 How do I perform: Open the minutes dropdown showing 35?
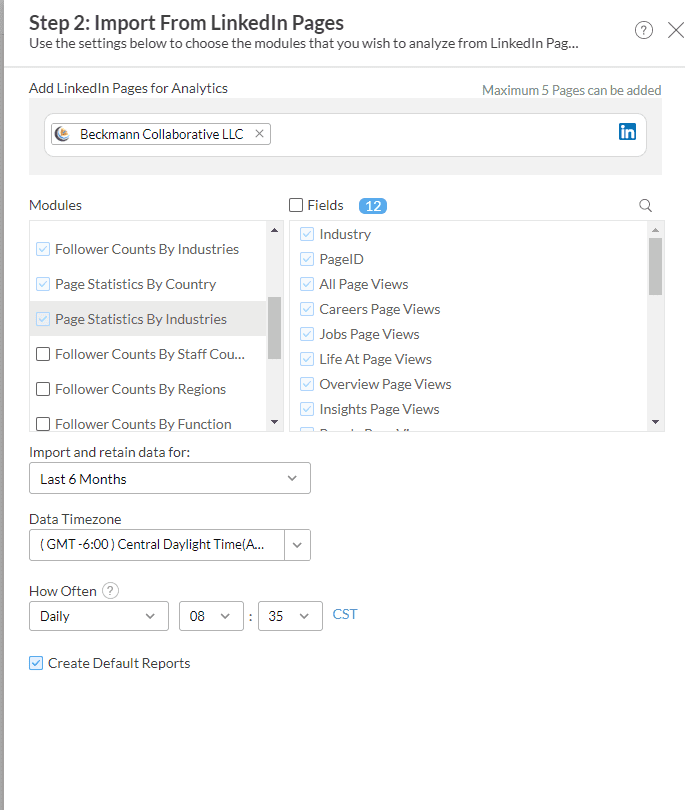point(289,616)
